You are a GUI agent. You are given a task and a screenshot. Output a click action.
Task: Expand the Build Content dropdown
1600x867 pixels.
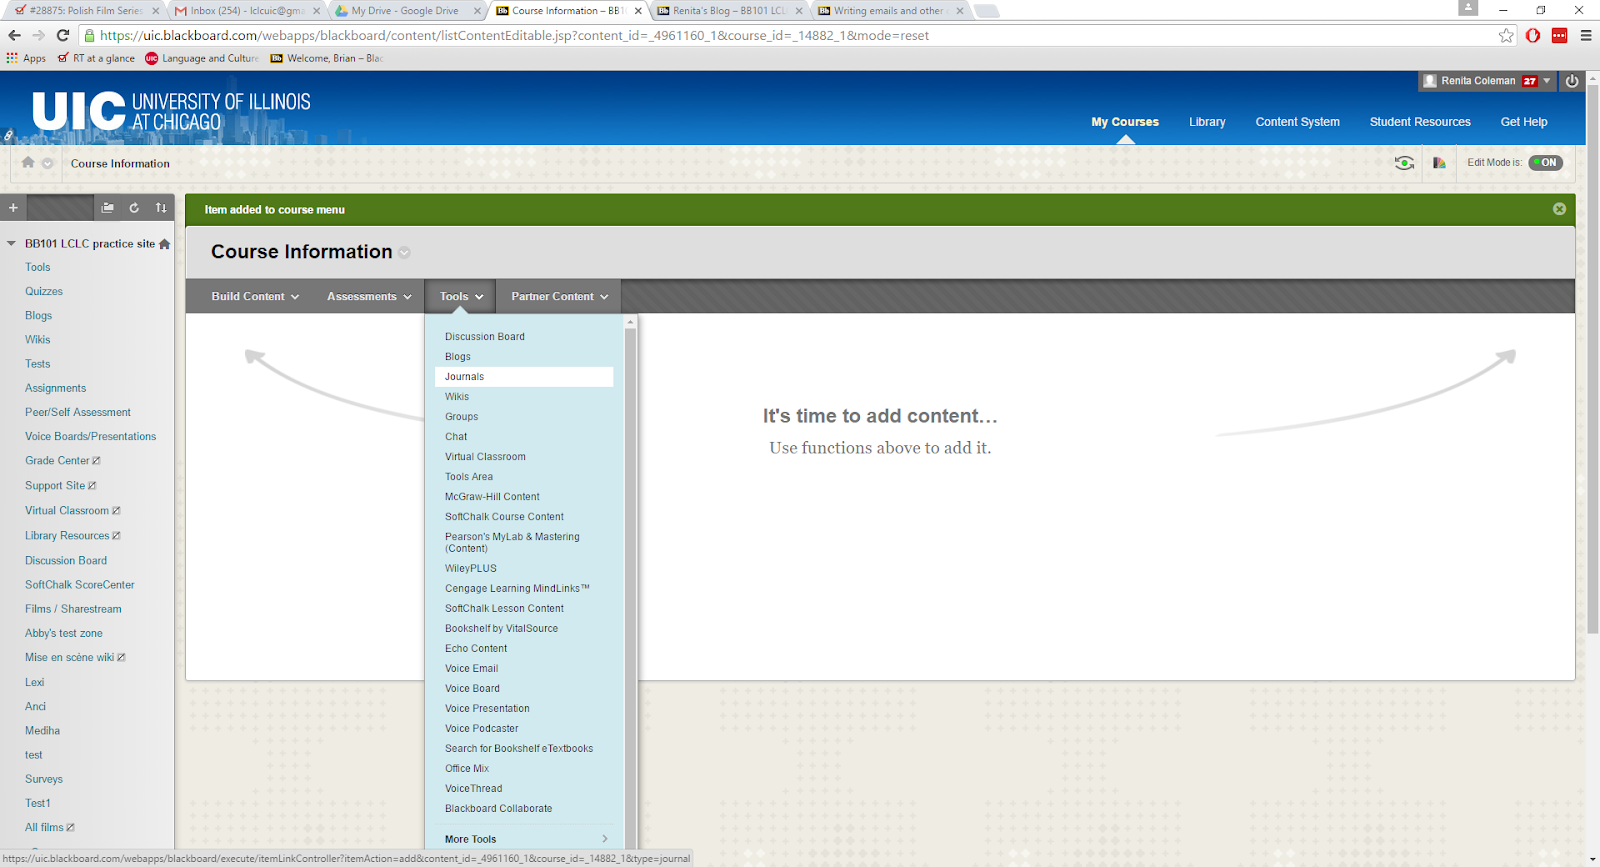point(255,297)
